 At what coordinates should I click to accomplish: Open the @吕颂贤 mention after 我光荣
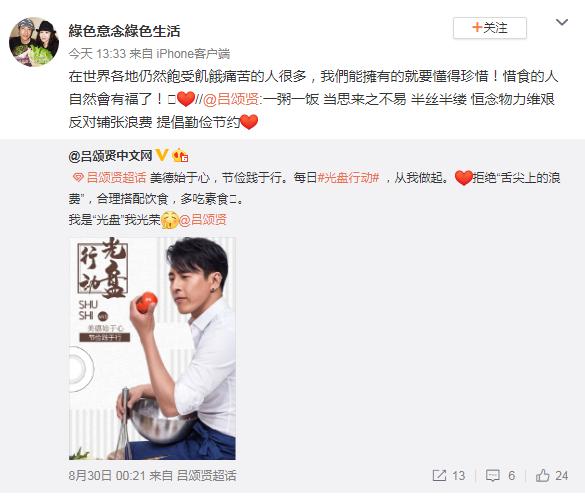pyautogui.click(x=203, y=220)
